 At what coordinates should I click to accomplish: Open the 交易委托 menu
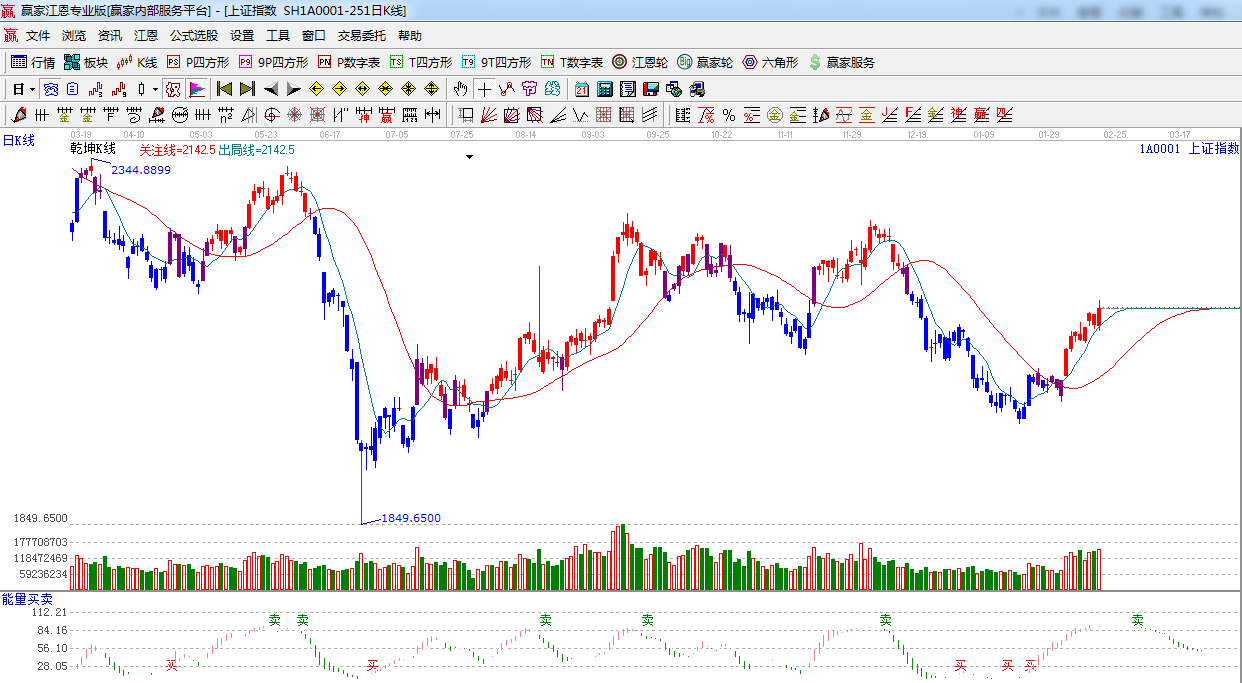point(361,35)
